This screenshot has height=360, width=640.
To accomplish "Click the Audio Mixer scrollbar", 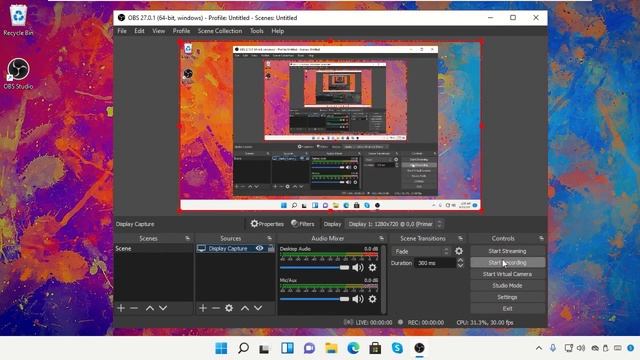I will coord(383,279).
